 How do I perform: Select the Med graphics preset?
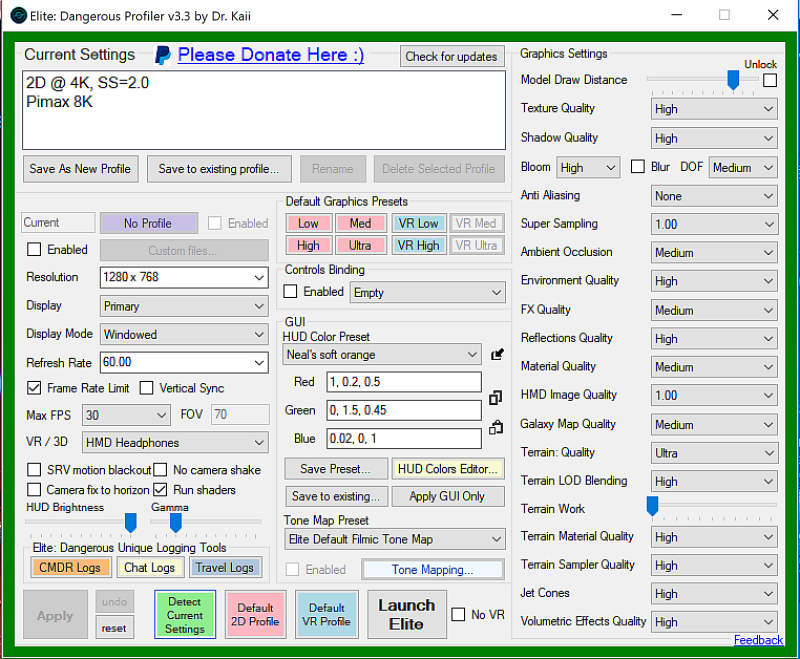click(x=361, y=223)
